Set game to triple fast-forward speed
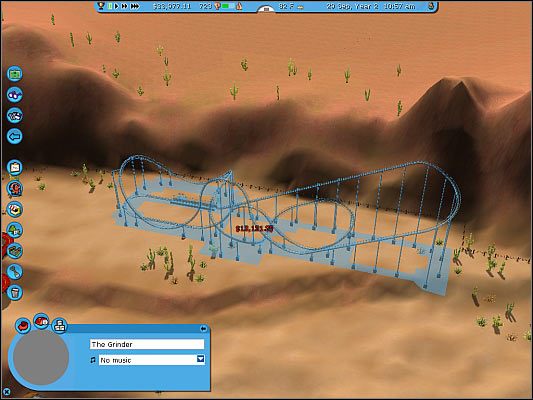This screenshot has width=533, height=400. (135, 6)
